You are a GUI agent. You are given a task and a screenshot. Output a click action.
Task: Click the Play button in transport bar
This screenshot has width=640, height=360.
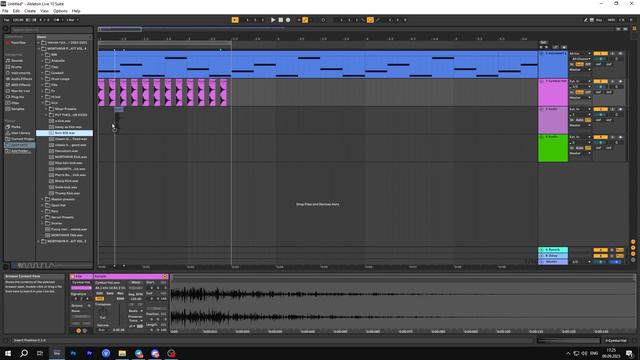[x=273, y=20]
